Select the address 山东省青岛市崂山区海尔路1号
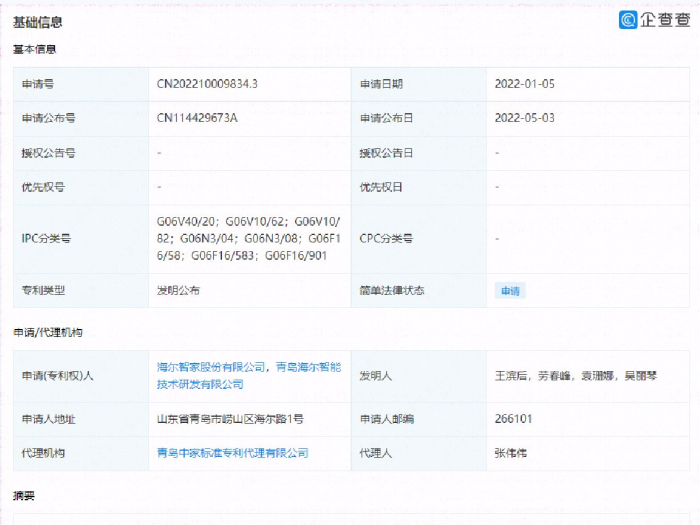The image size is (700, 525). click(230, 419)
